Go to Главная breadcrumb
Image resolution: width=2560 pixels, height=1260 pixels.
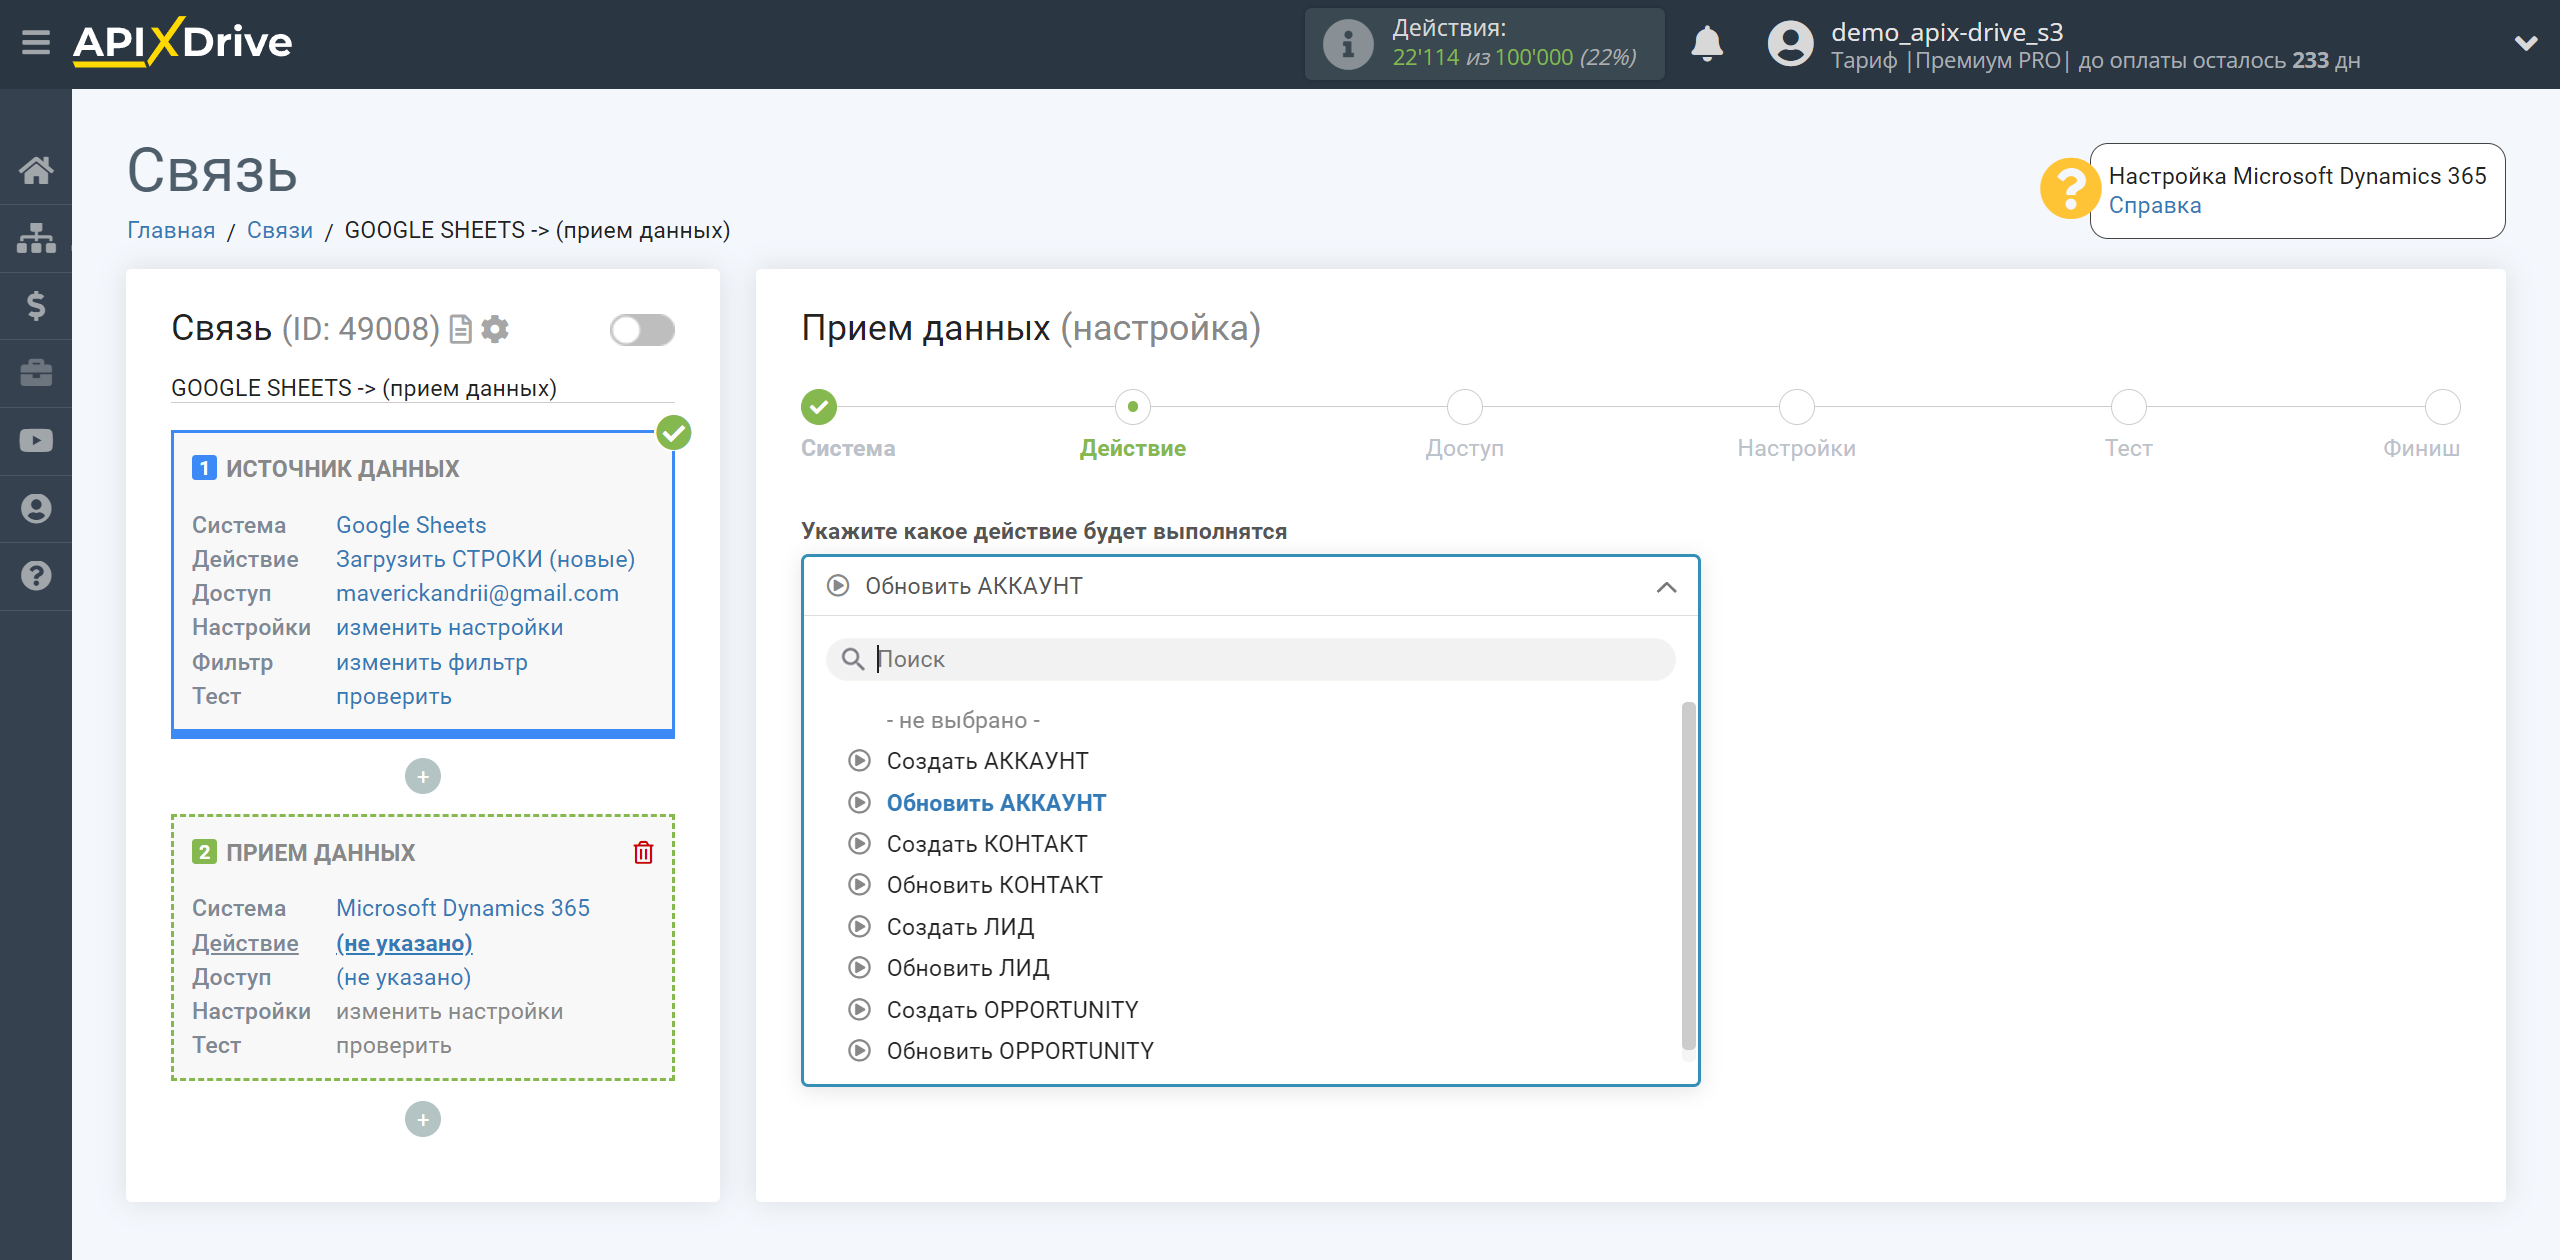point(171,230)
